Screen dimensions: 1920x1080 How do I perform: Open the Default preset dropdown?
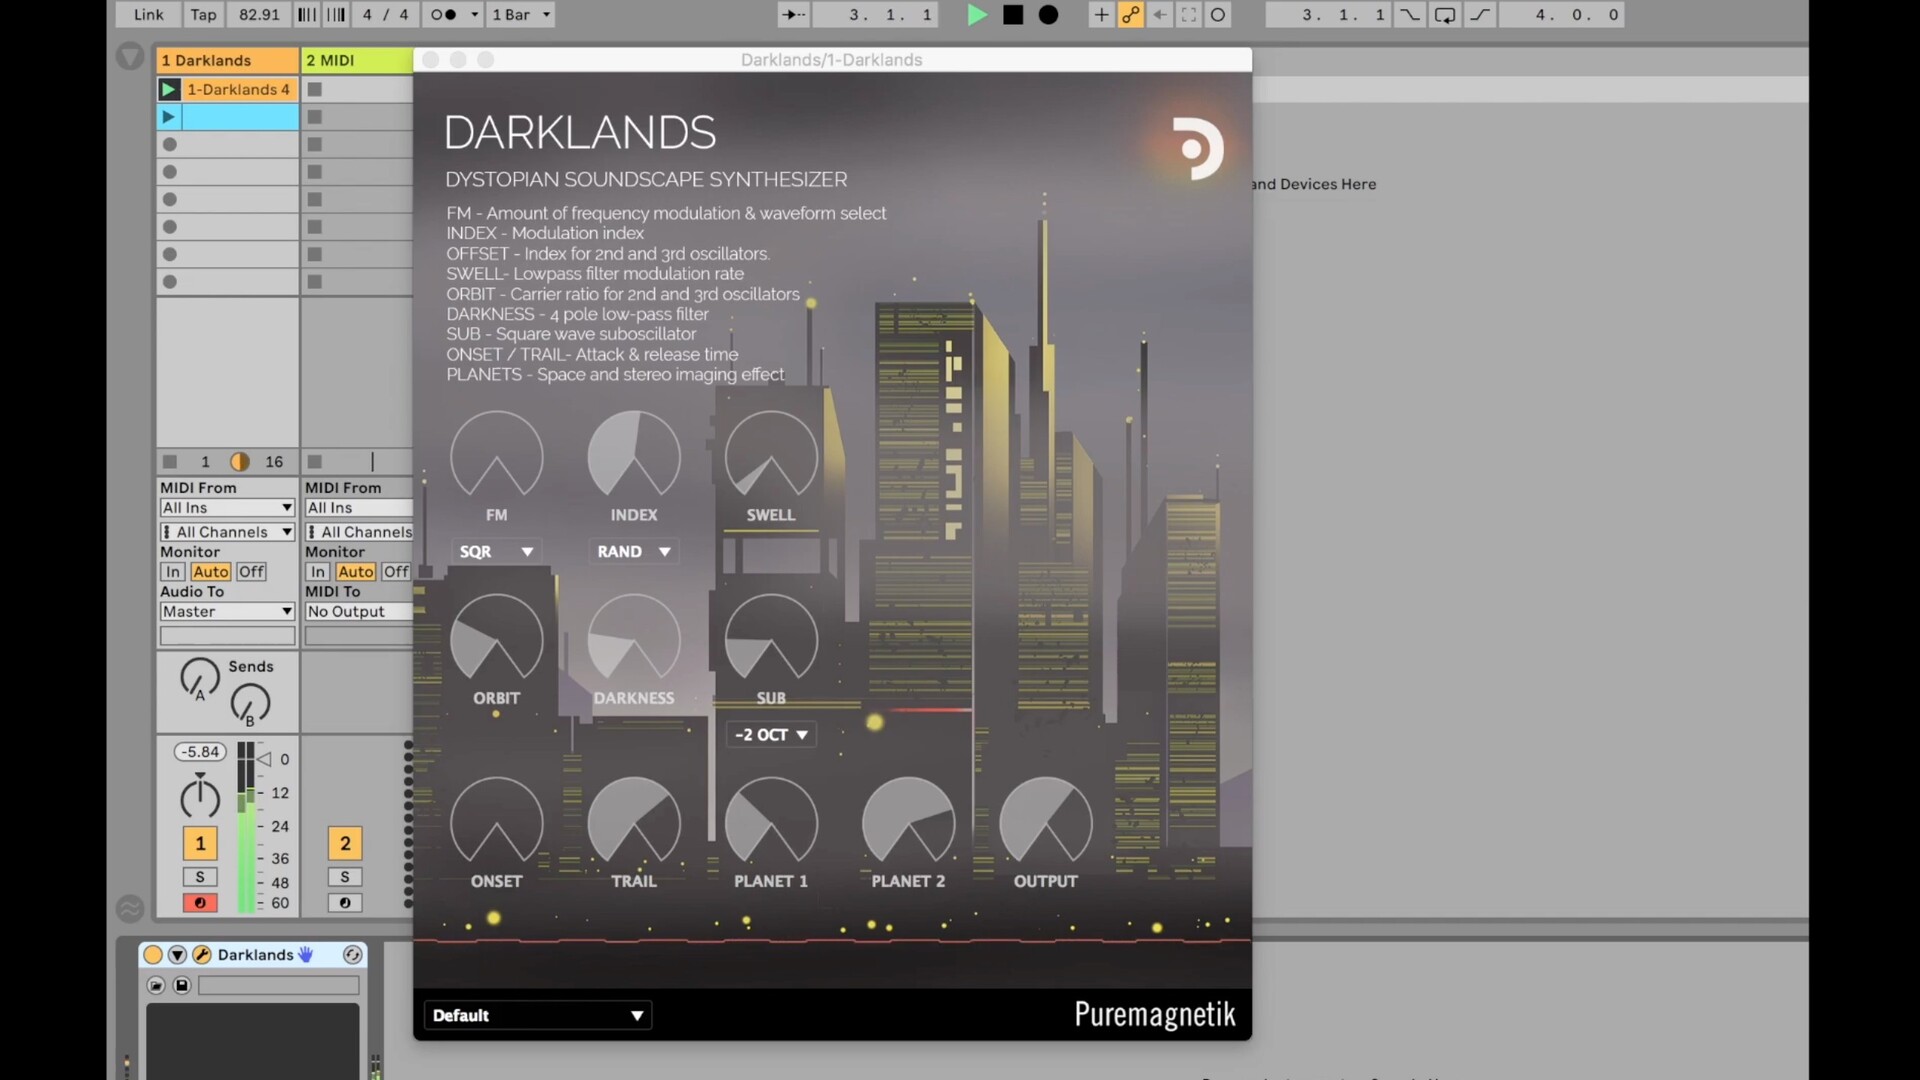point(538,1015)
